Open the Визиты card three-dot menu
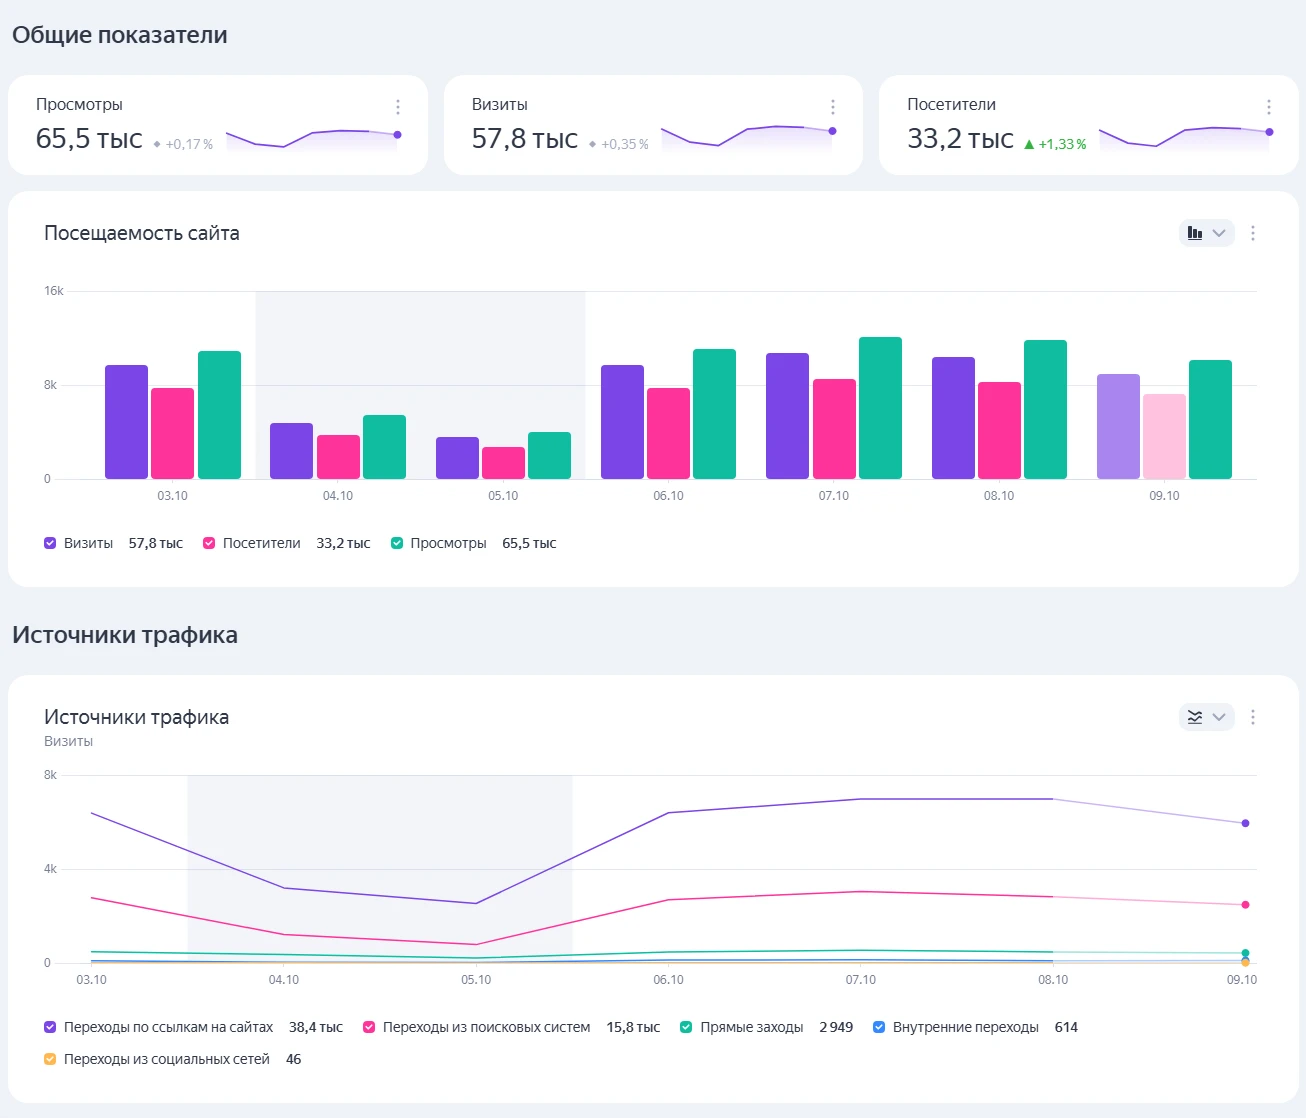The width and height of the screenshot is (1306, 1118). [x=833, y=107]
